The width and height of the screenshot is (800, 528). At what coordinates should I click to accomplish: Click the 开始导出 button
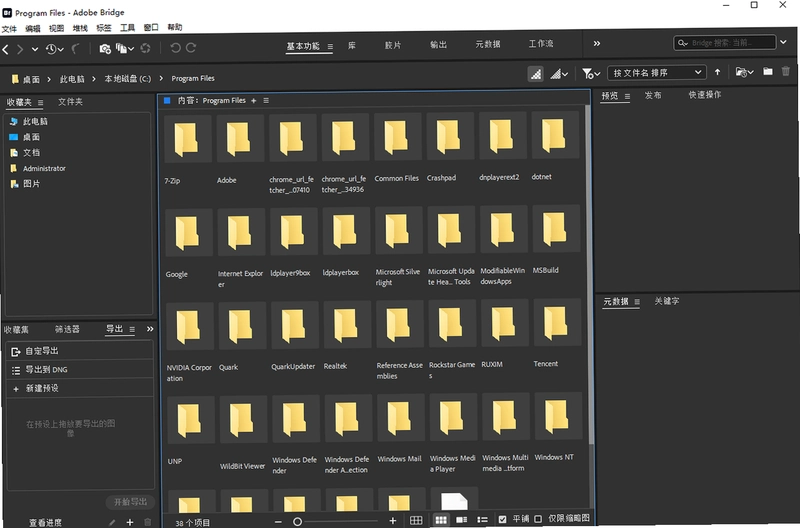point(130,502)
